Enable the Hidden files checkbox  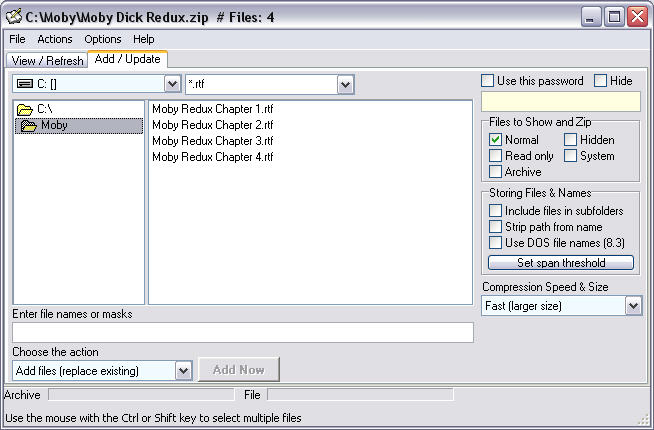pyautogui.click(x=570, y=140)
